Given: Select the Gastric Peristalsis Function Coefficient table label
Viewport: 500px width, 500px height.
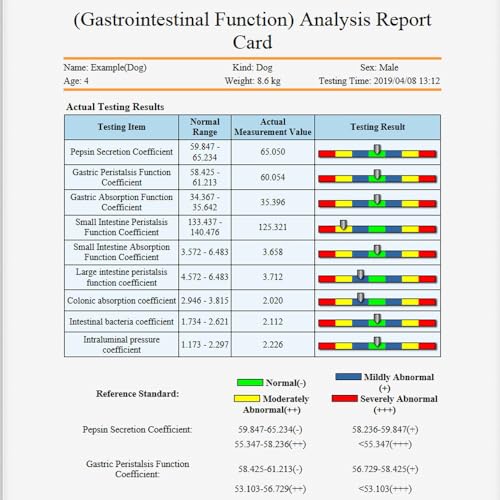Looking at the screenshot, I should click(121, 177).
